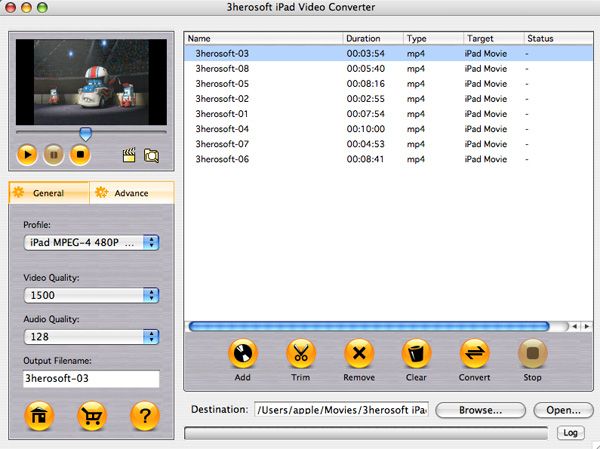
Task: Select the 3herosoft-06 file
Action: (222, 159)
